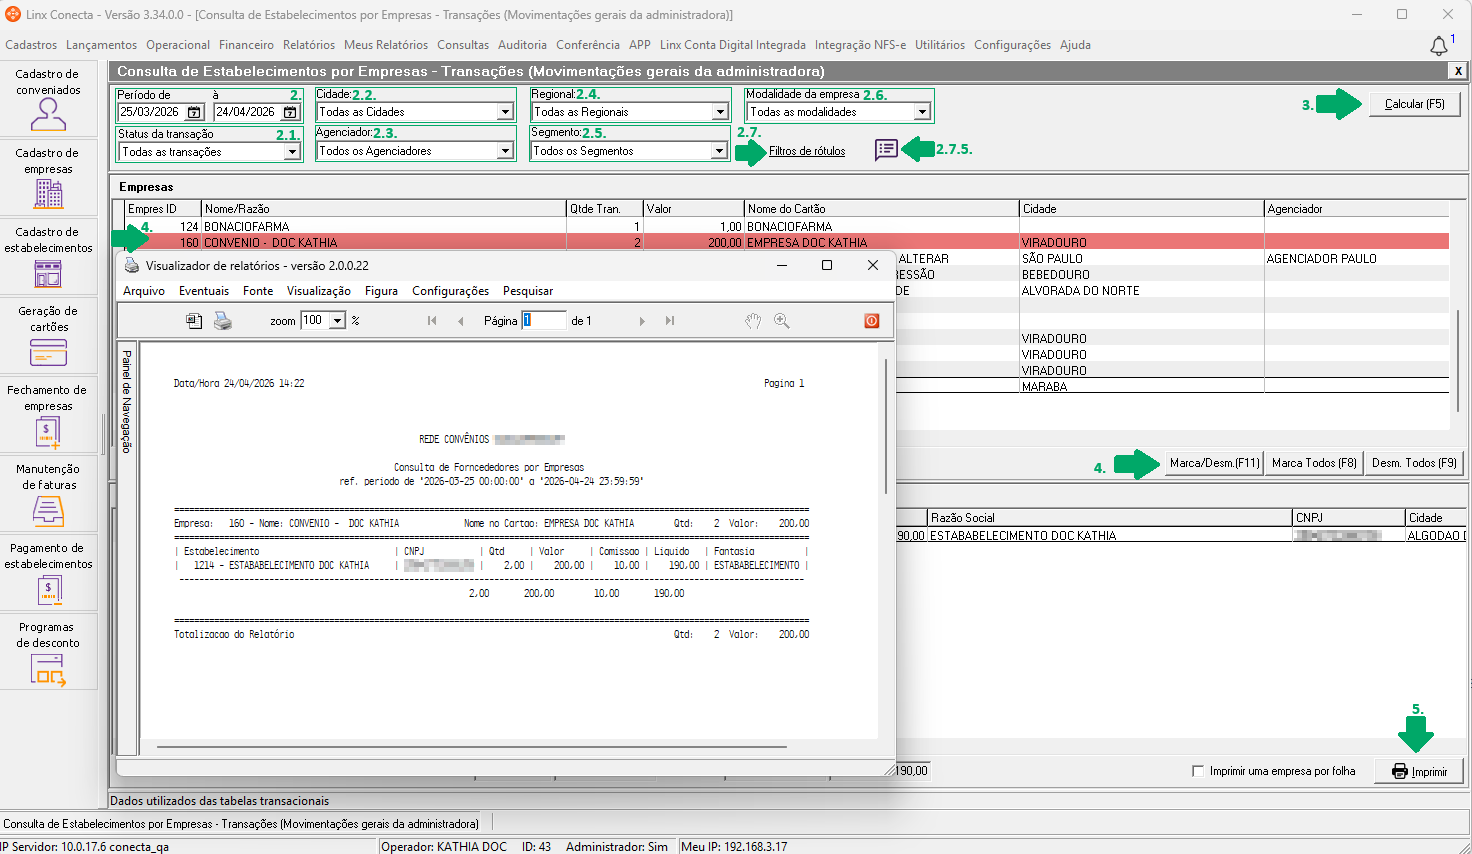Viewport: 1472px width, 854px height.
Task: Click the label notes icon beside Filtros
Action: pyautogui.click(x=886, y=150)
